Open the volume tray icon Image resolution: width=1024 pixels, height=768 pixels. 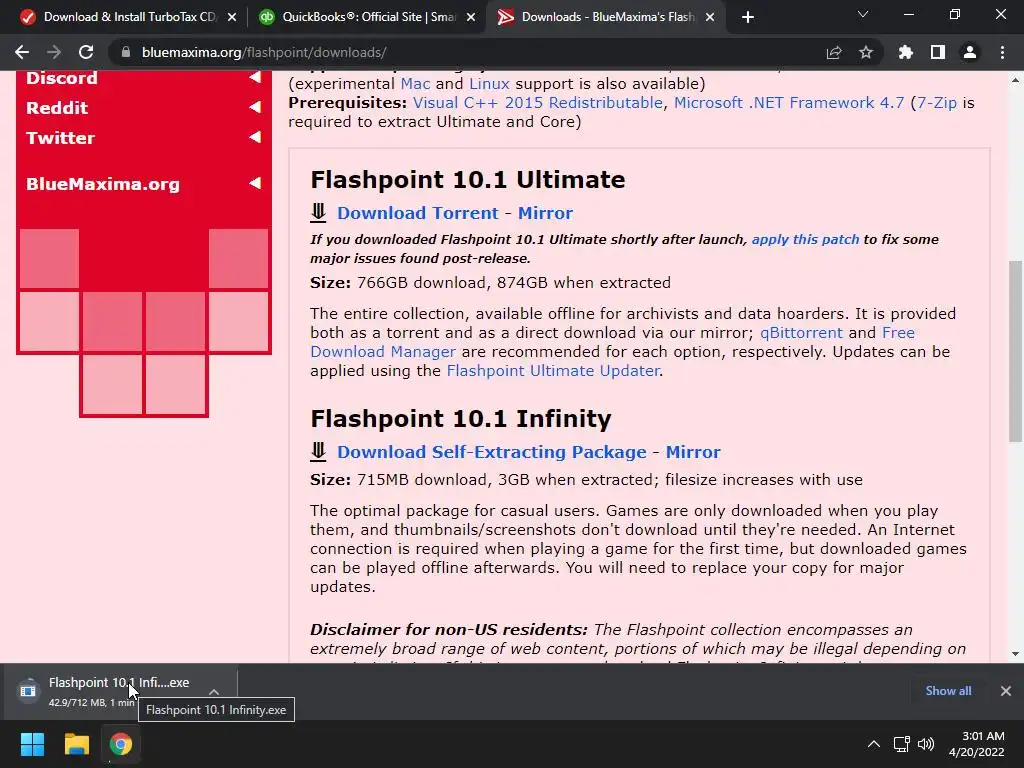coord(926,744)
